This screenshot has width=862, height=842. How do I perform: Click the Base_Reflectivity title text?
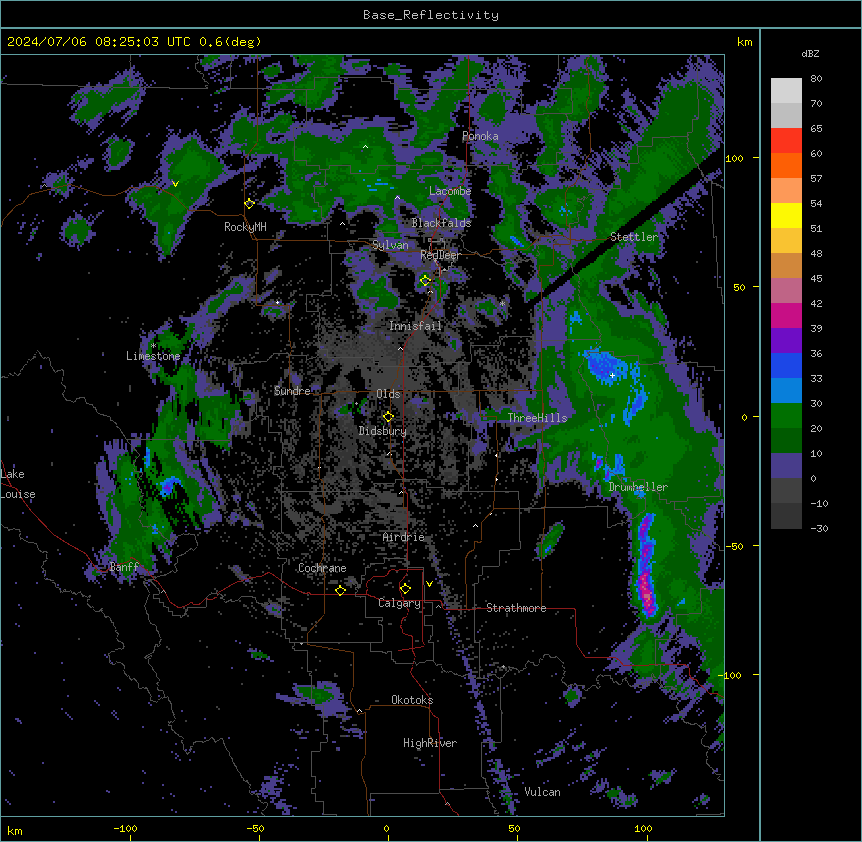(431, 15)
